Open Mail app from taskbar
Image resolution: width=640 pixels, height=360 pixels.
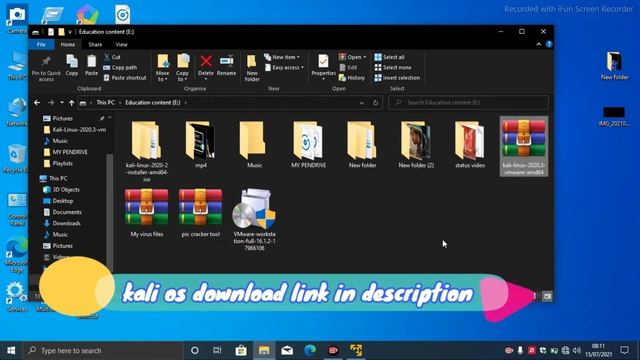click(287, 350)
